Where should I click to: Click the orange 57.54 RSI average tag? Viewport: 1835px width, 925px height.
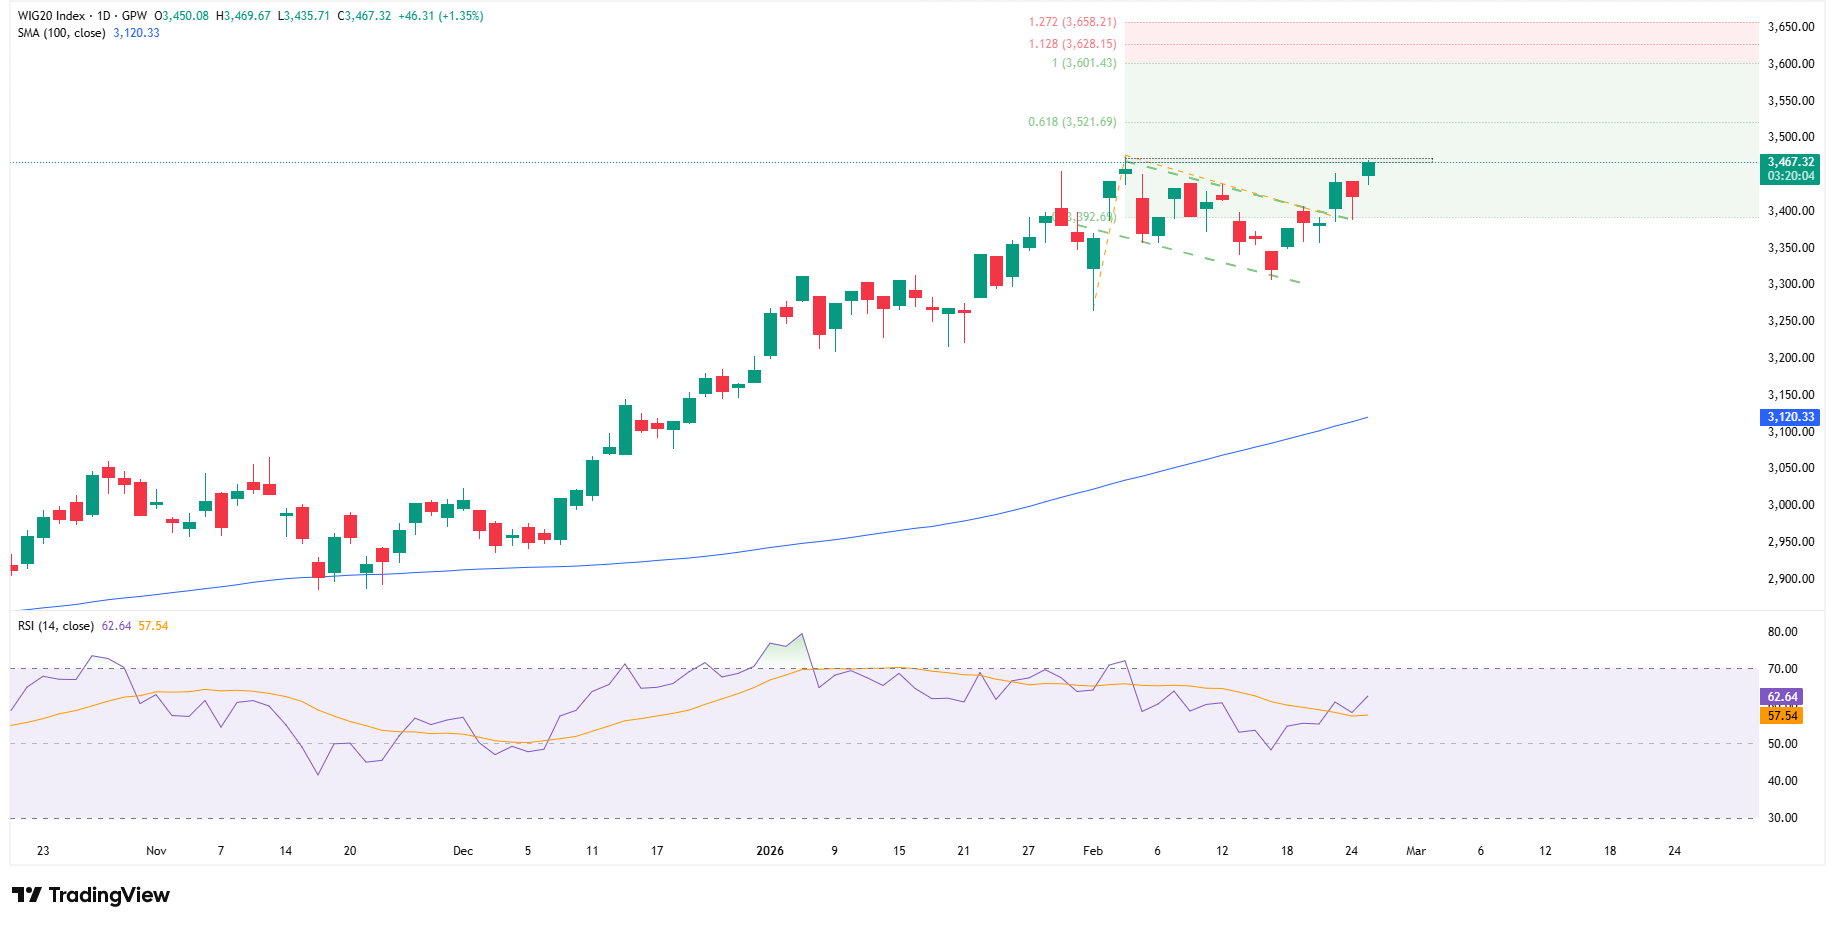pos(1782,715)
